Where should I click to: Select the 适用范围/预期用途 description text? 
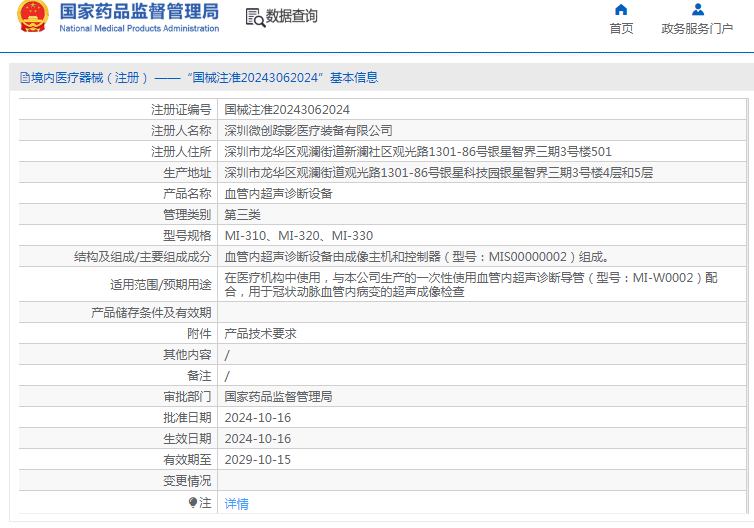pyautogui.click(x=471, y=285)
